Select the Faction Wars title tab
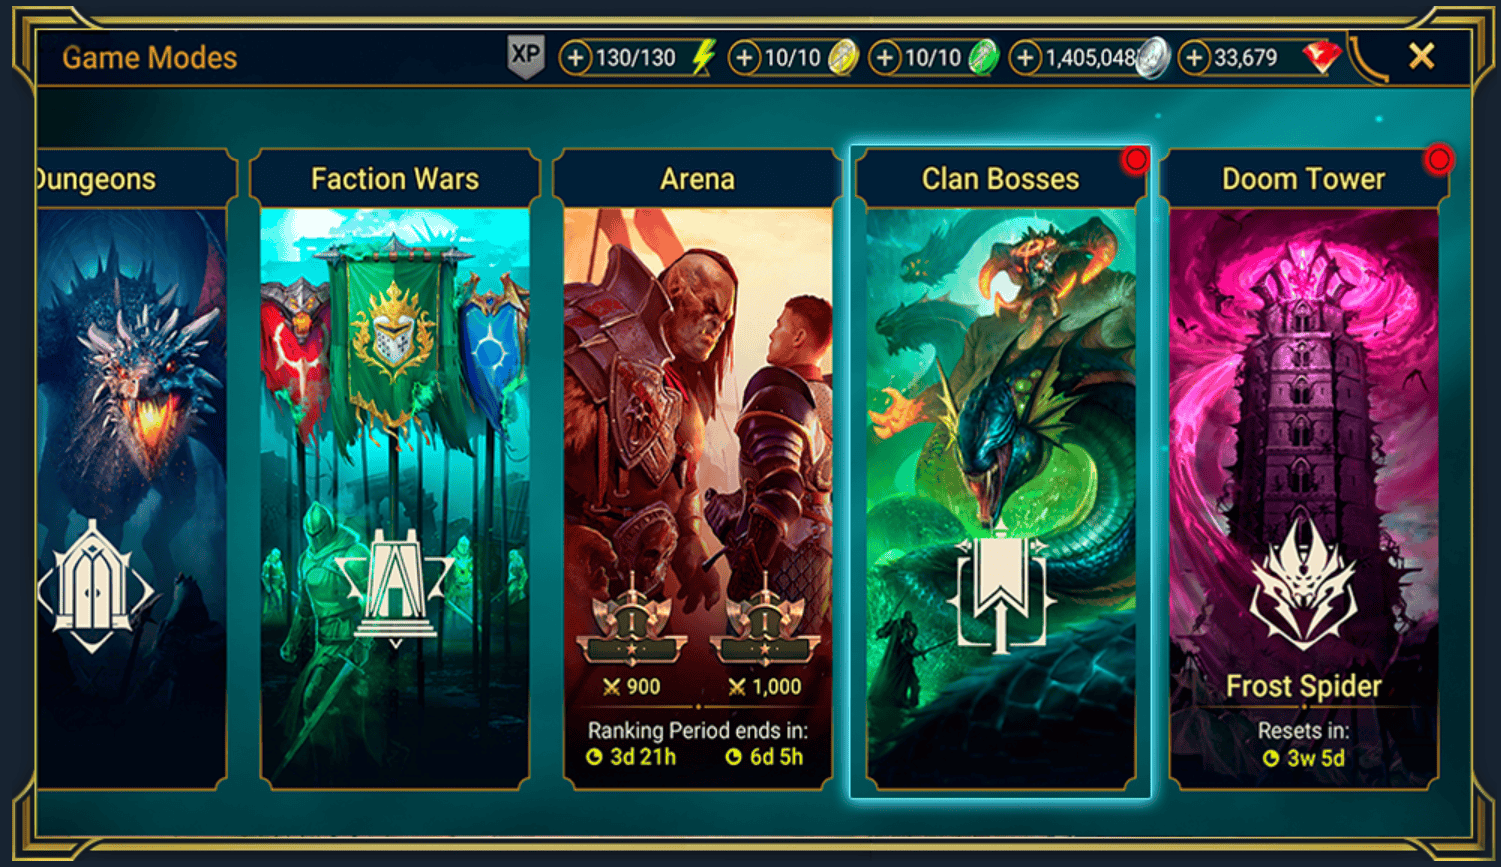 [395, 179]
